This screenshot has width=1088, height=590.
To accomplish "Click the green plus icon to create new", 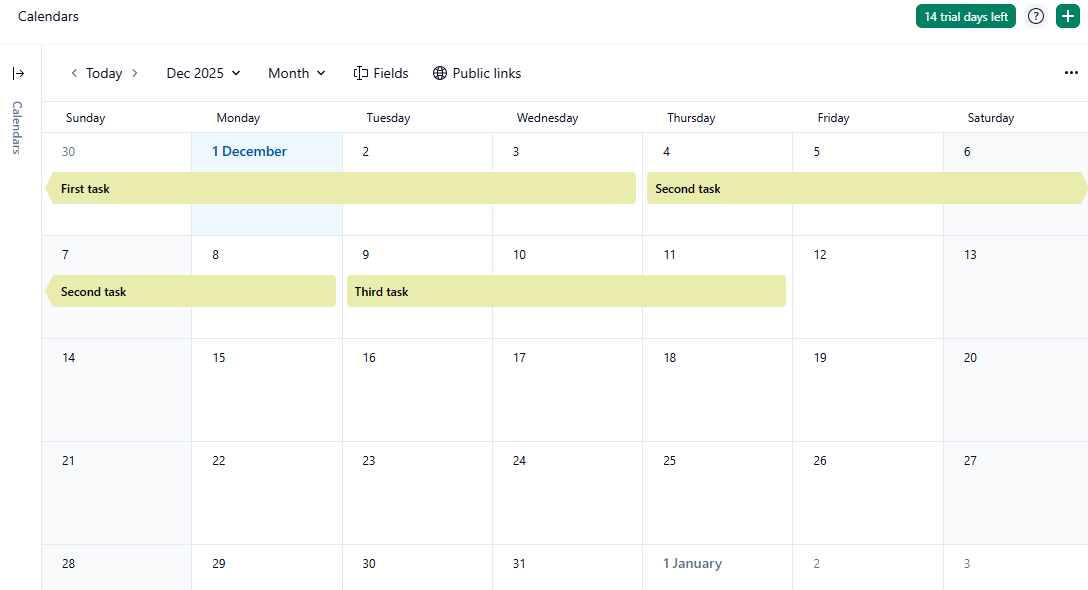I will click(1067, 16).
